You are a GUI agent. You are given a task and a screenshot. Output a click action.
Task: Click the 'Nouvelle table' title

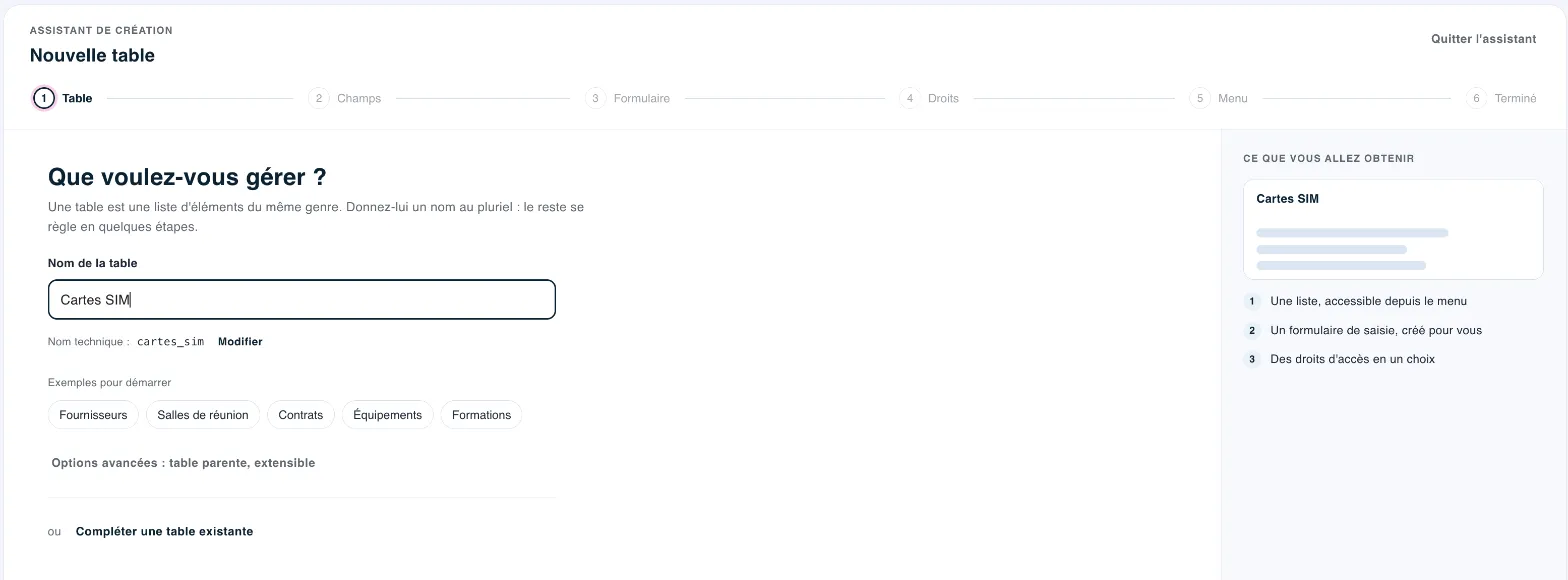point(92,56)
